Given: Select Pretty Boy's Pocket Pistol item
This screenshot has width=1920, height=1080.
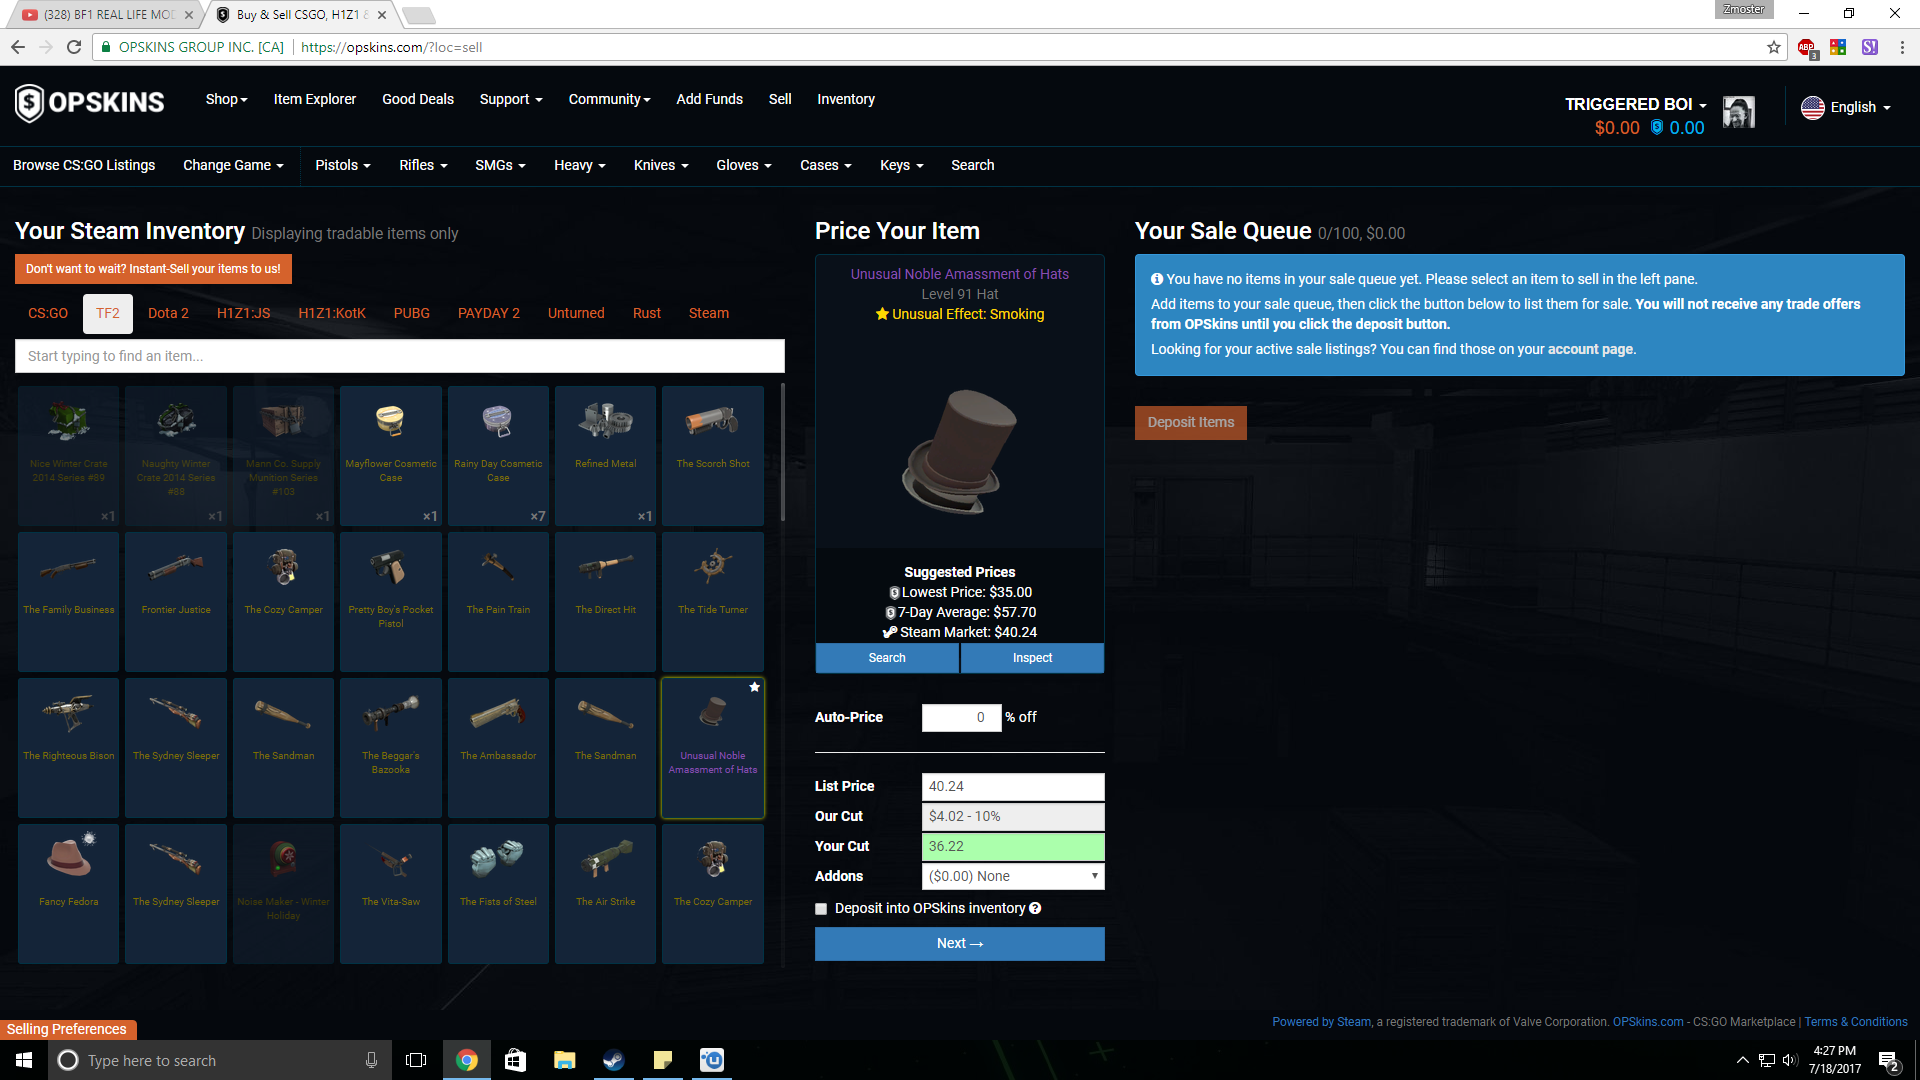Looking at the screenshot, I should [x=391, y=601].
